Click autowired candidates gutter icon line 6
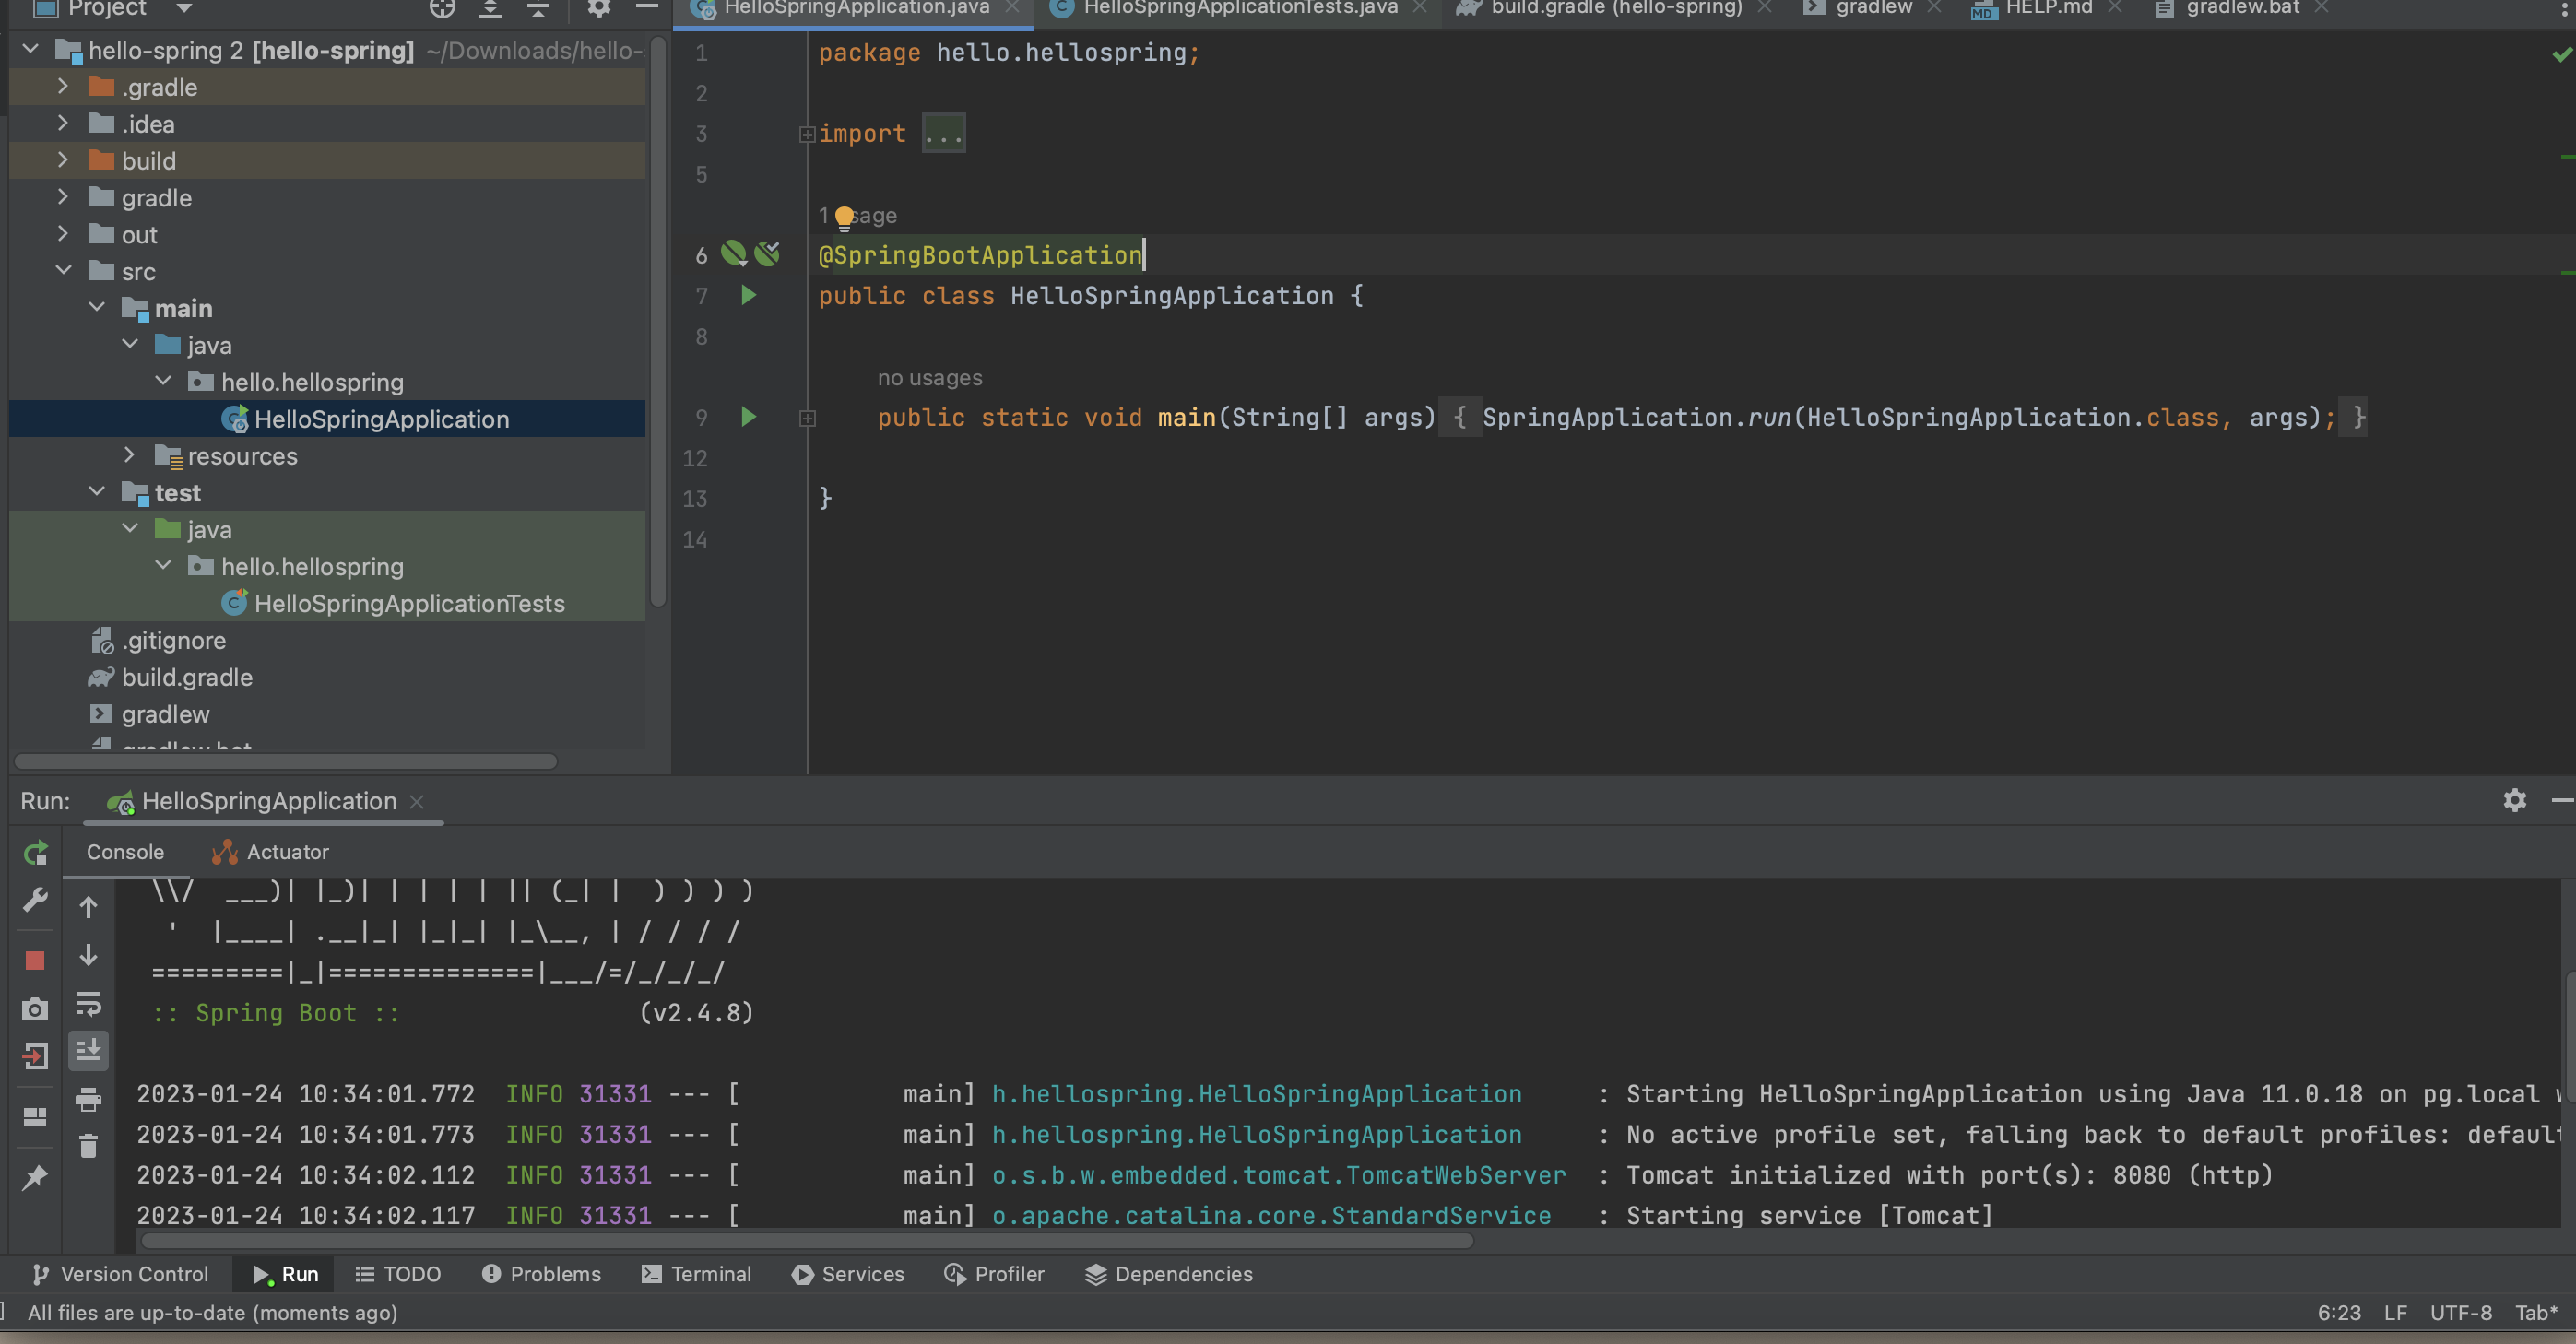This screenshot has width=2576, height=1344. tap(767, 254)
